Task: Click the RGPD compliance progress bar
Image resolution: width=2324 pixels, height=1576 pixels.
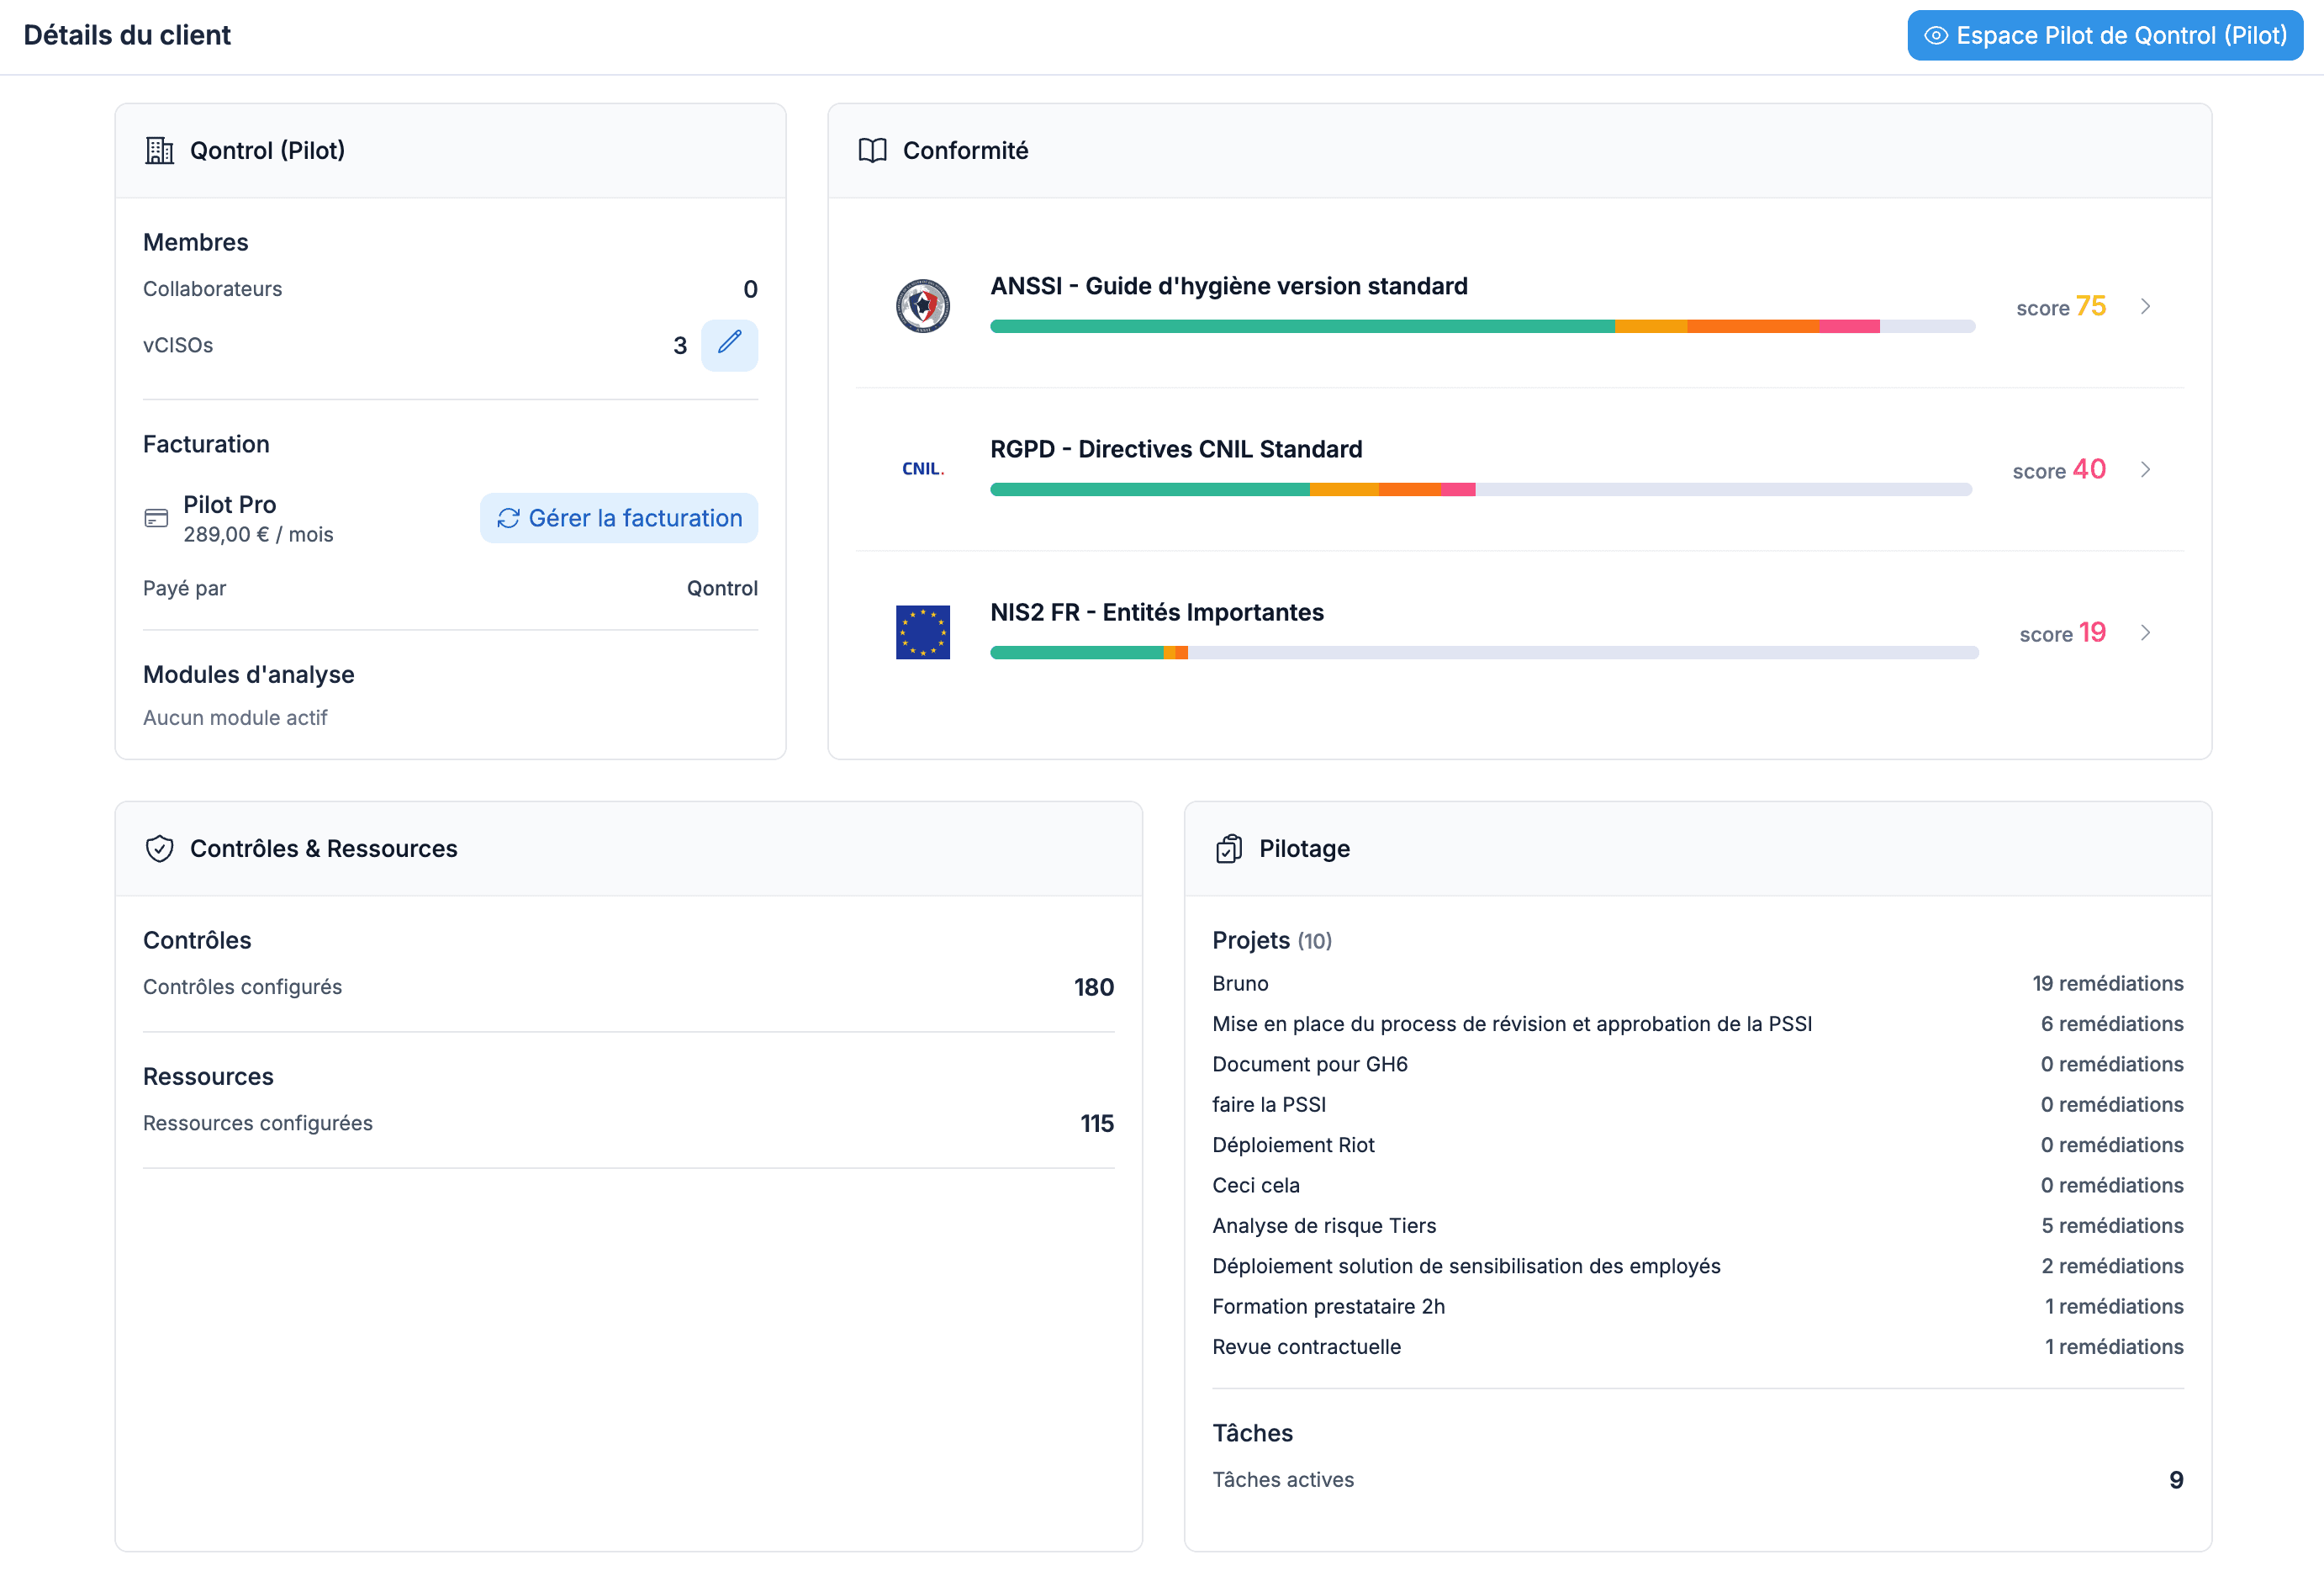Action: (x=1481, y=489)
